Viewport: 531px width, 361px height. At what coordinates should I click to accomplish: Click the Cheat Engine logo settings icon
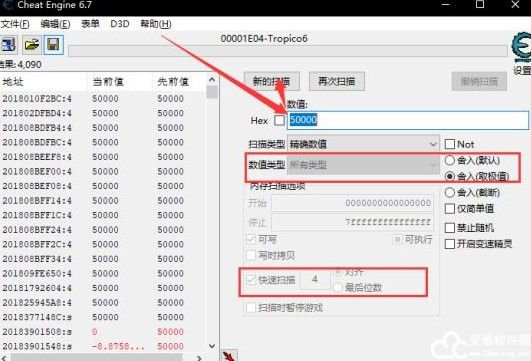pos(522,47)
